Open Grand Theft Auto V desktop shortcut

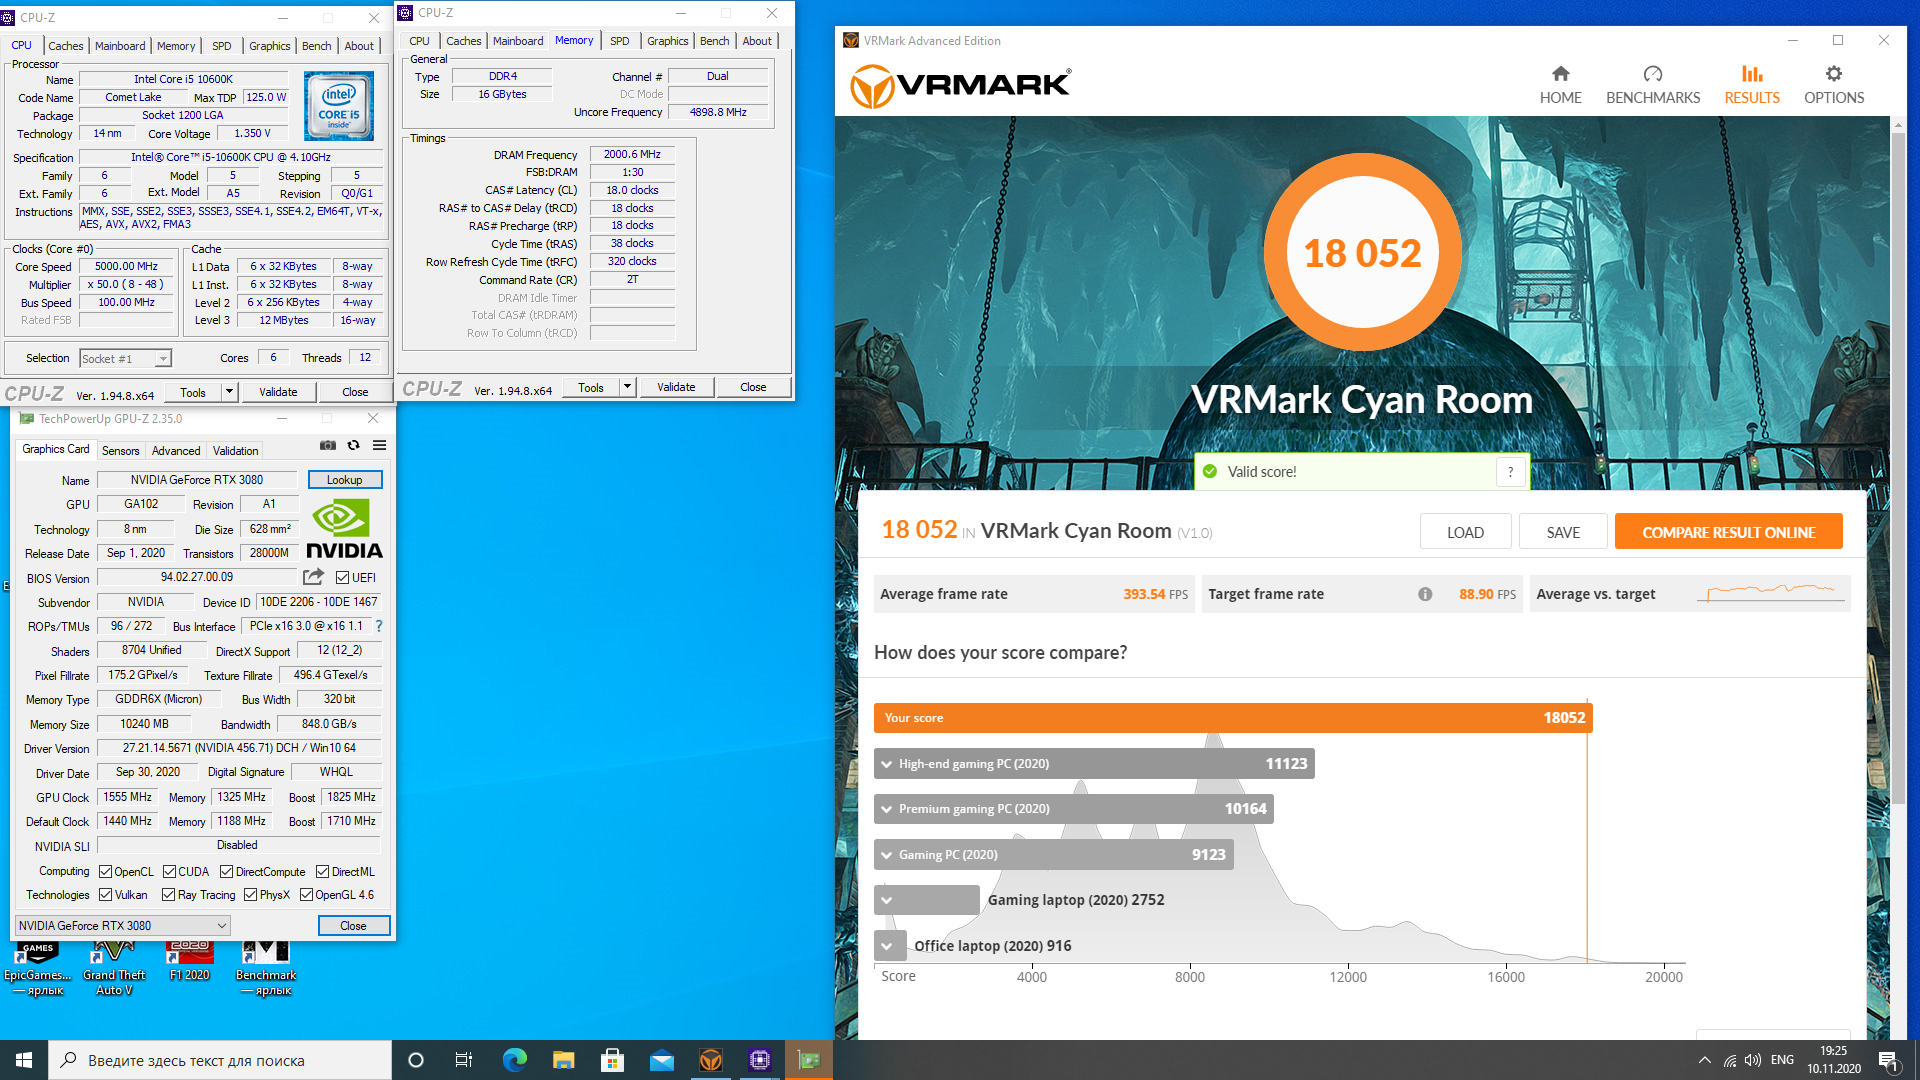[114, 968]
